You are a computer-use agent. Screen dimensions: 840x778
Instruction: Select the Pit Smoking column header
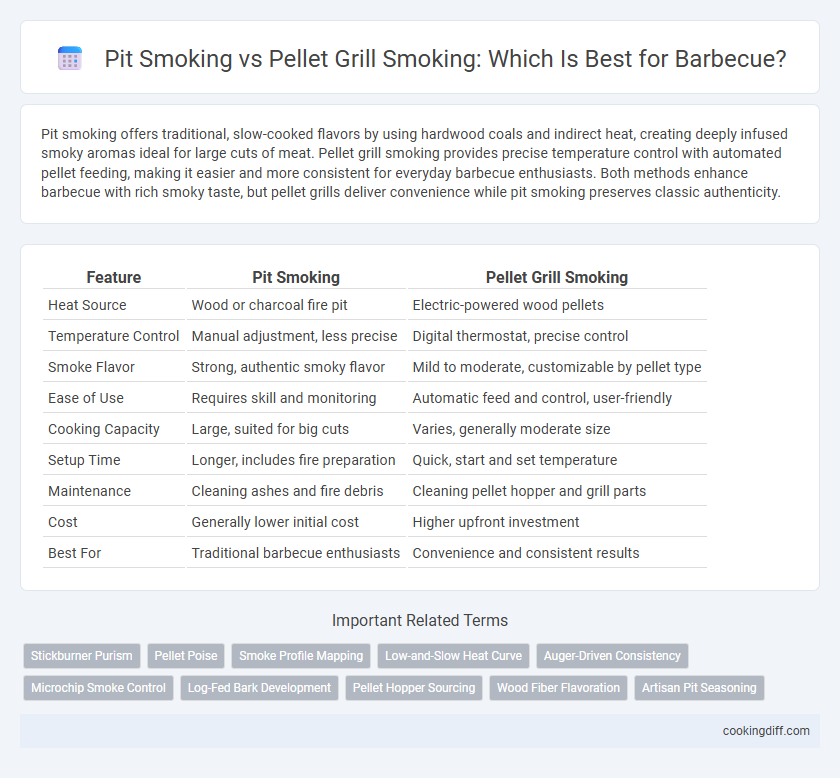pyautogui.click(x=296, y=278)
